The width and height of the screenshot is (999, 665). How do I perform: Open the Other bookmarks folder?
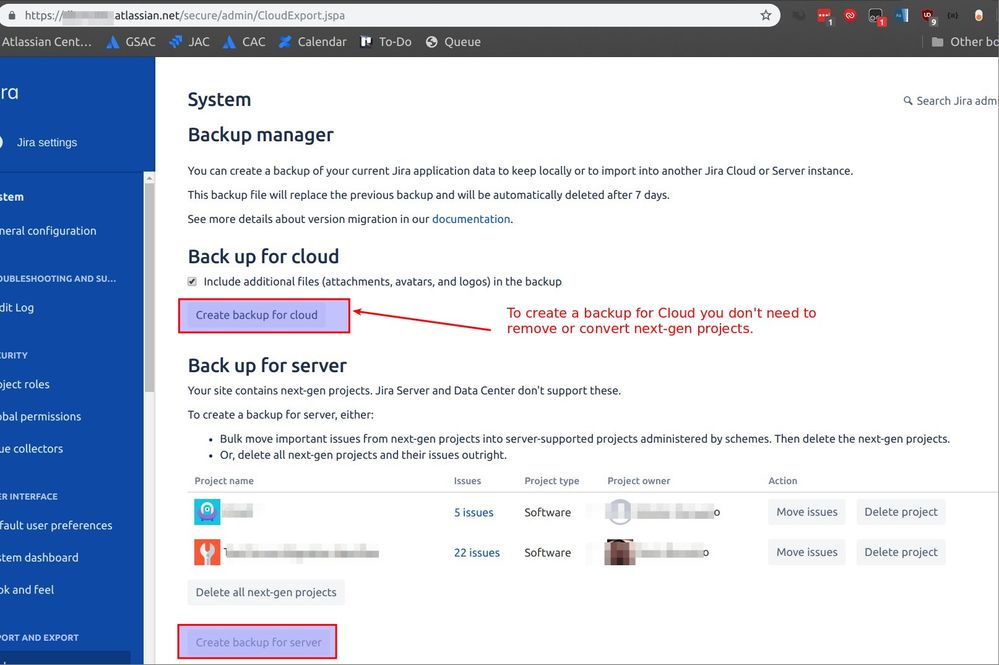[x=963, y=41]
